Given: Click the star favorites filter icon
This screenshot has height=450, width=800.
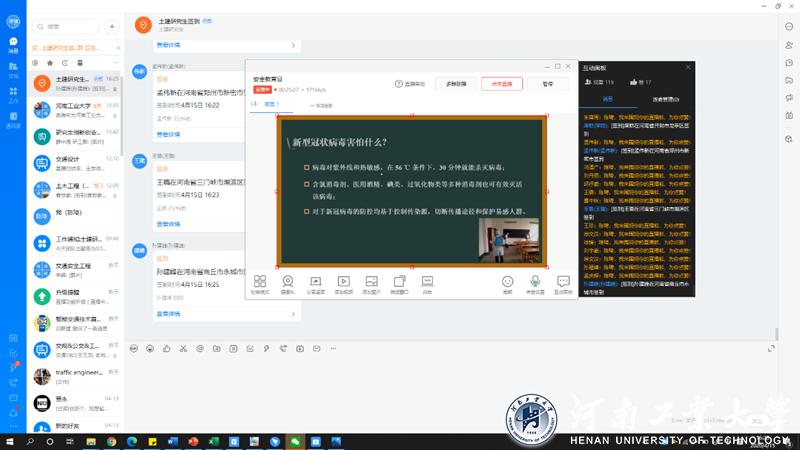Looking at the screenshot, I should coord(50,63).
